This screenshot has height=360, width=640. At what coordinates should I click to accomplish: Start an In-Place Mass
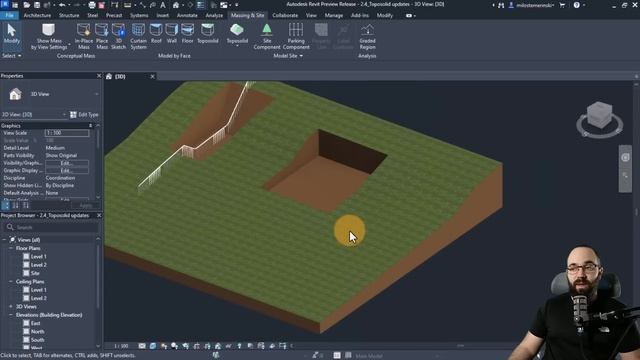pyautogui.click(x=84, y=36)
